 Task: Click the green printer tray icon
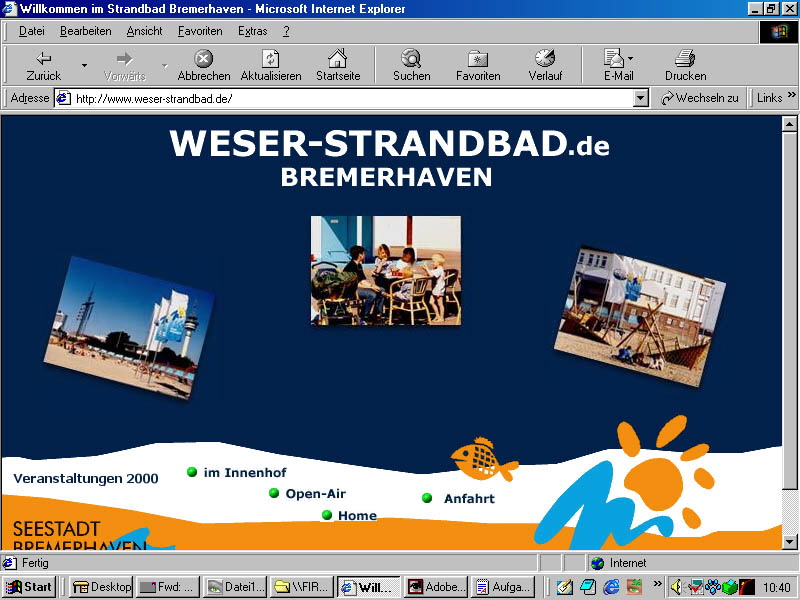tap(730, 587)
